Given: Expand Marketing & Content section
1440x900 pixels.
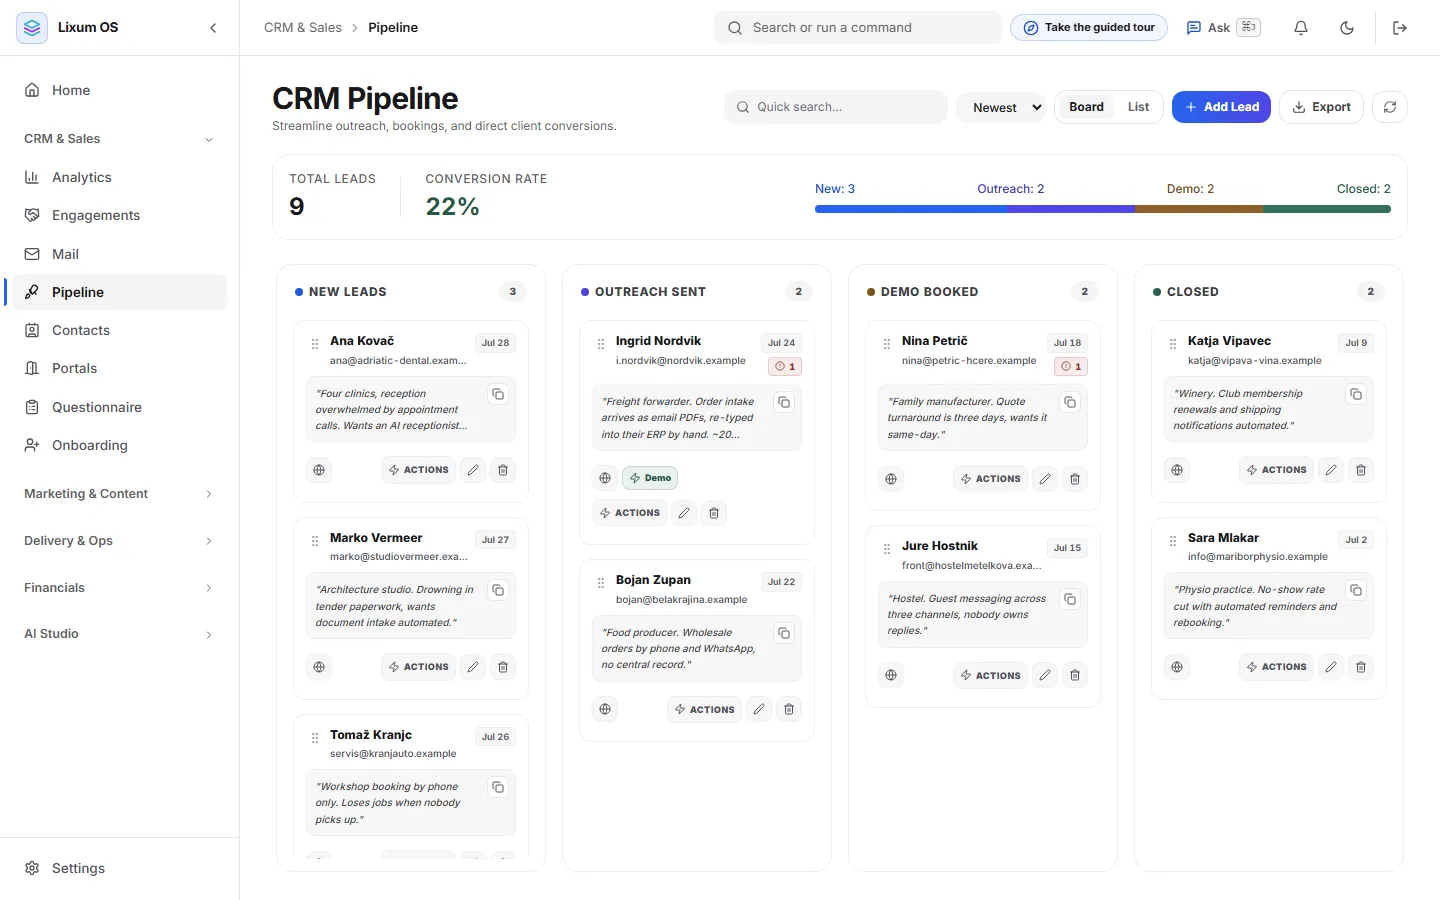Looking at the screenshot, I should 120,494.
